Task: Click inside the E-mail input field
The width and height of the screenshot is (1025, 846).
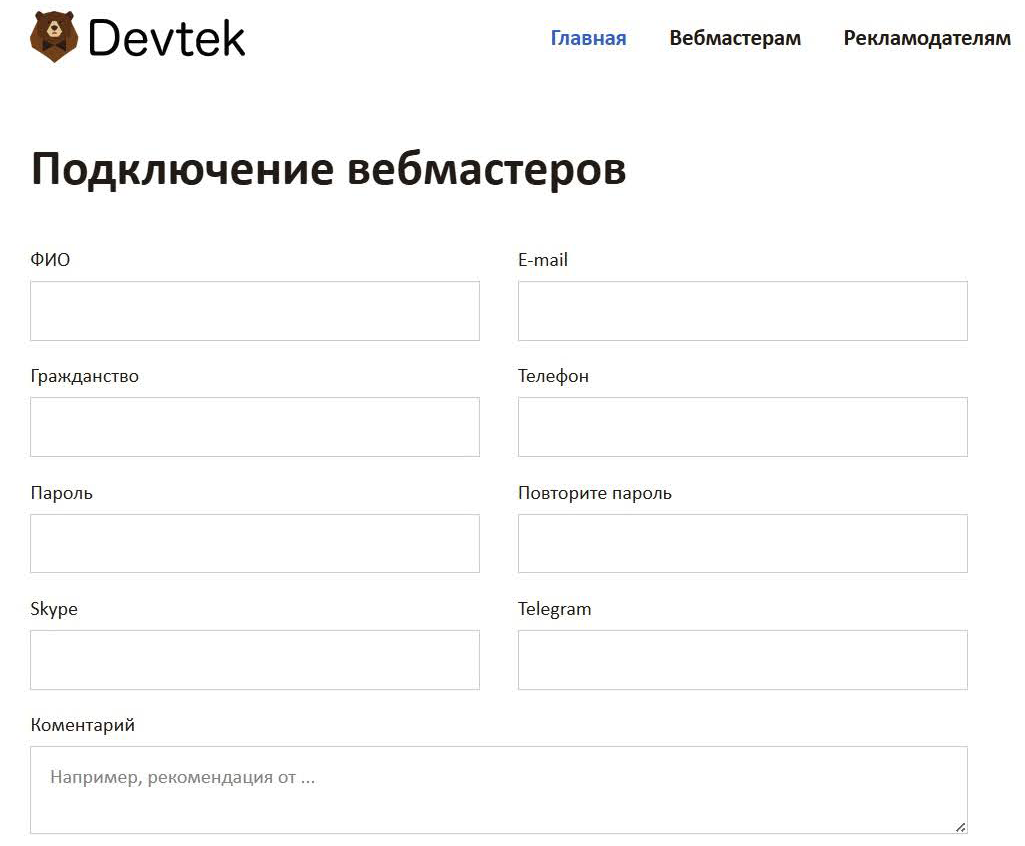Action: point(741,310)
